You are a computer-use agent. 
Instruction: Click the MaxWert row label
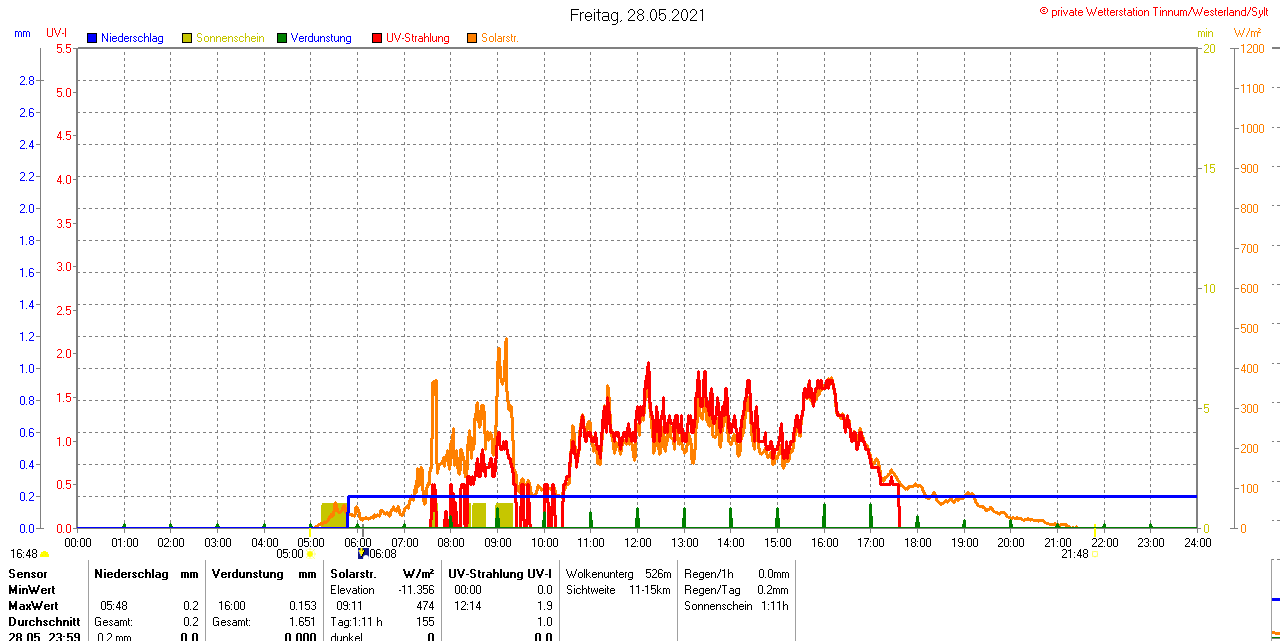coord(33,606)
